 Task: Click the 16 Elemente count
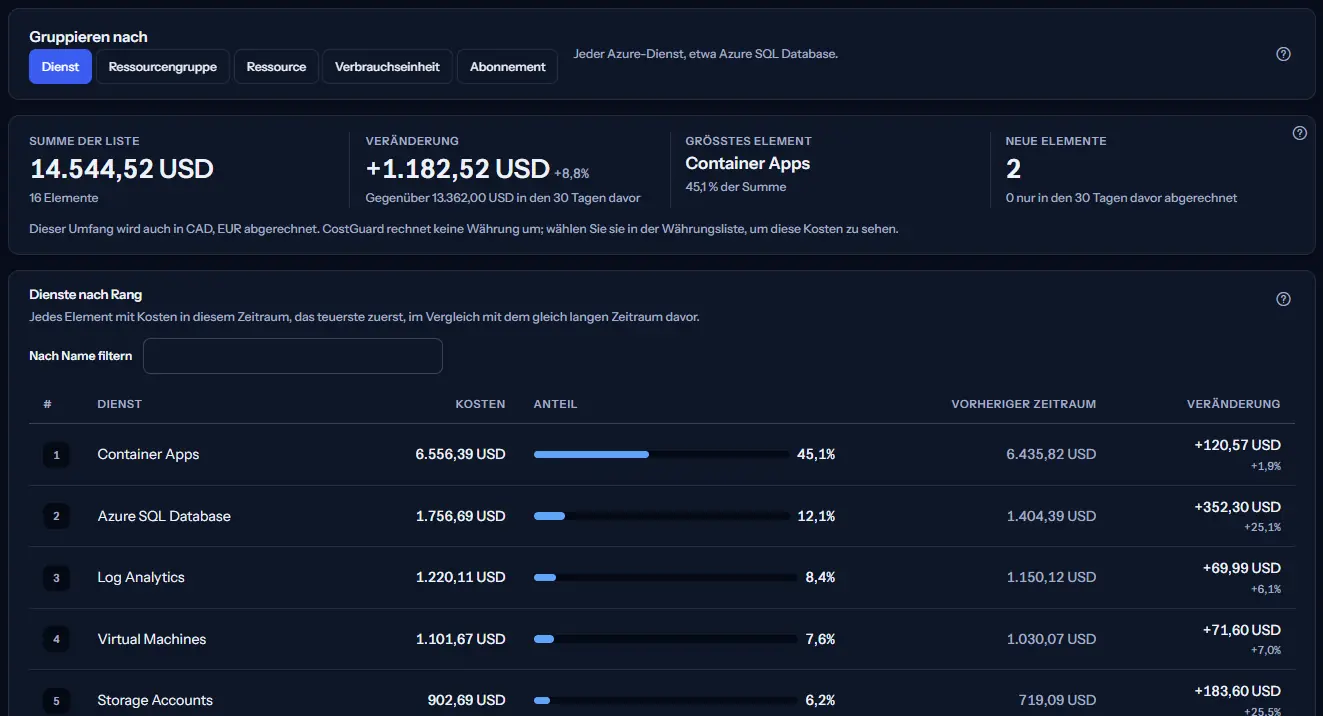(64, 198)
